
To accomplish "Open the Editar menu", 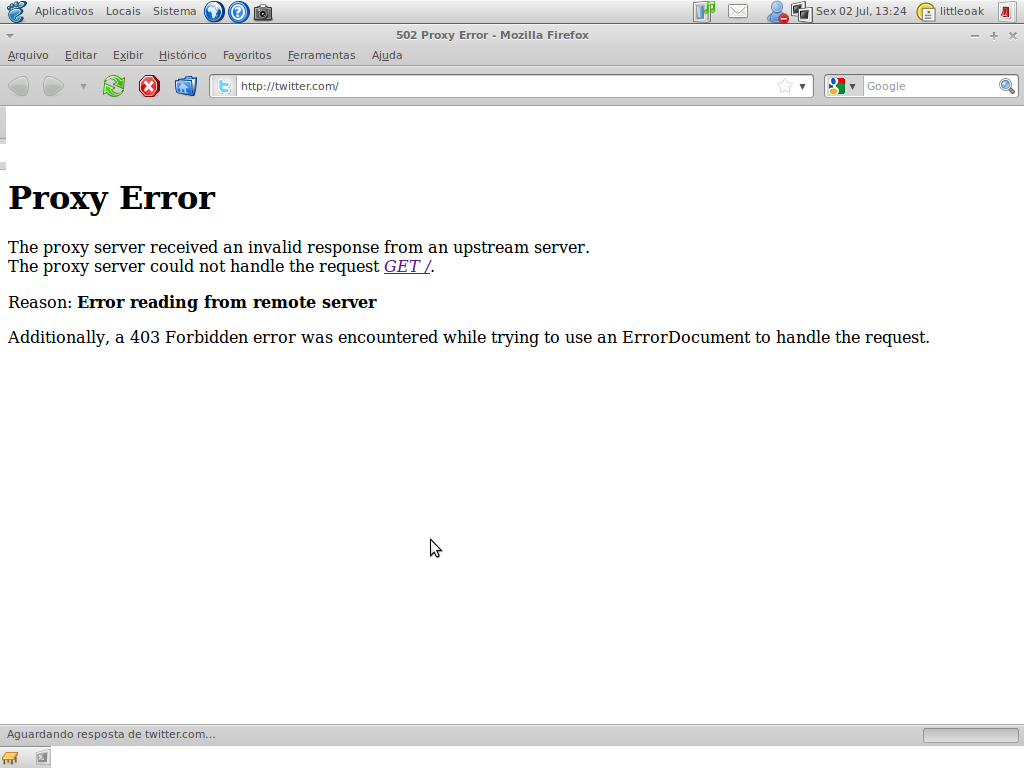I will coord(81,56).
